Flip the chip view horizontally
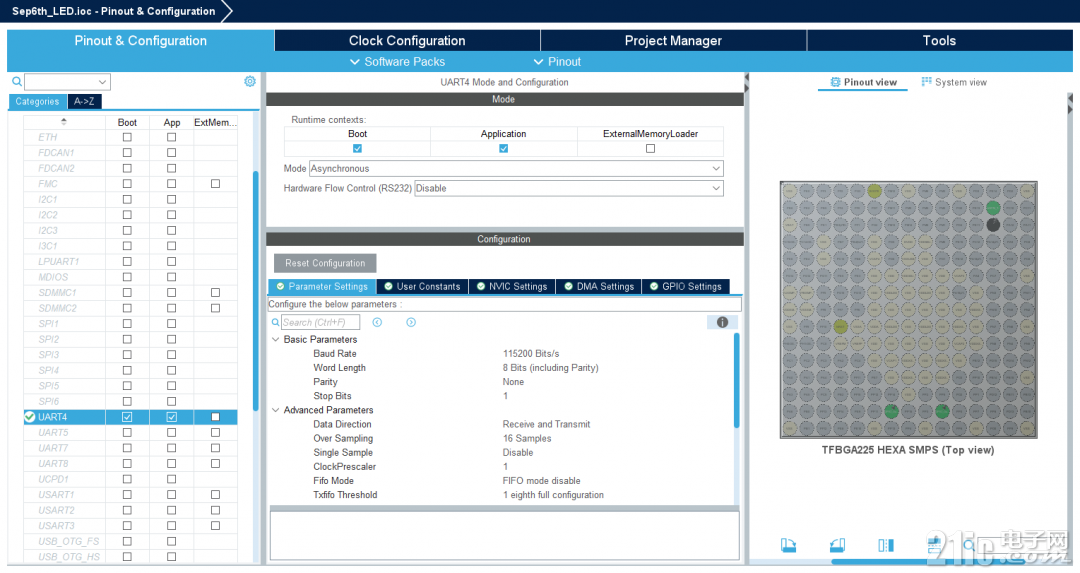The width and height of the screenshot is (1080, 573). tap(886, 546)
